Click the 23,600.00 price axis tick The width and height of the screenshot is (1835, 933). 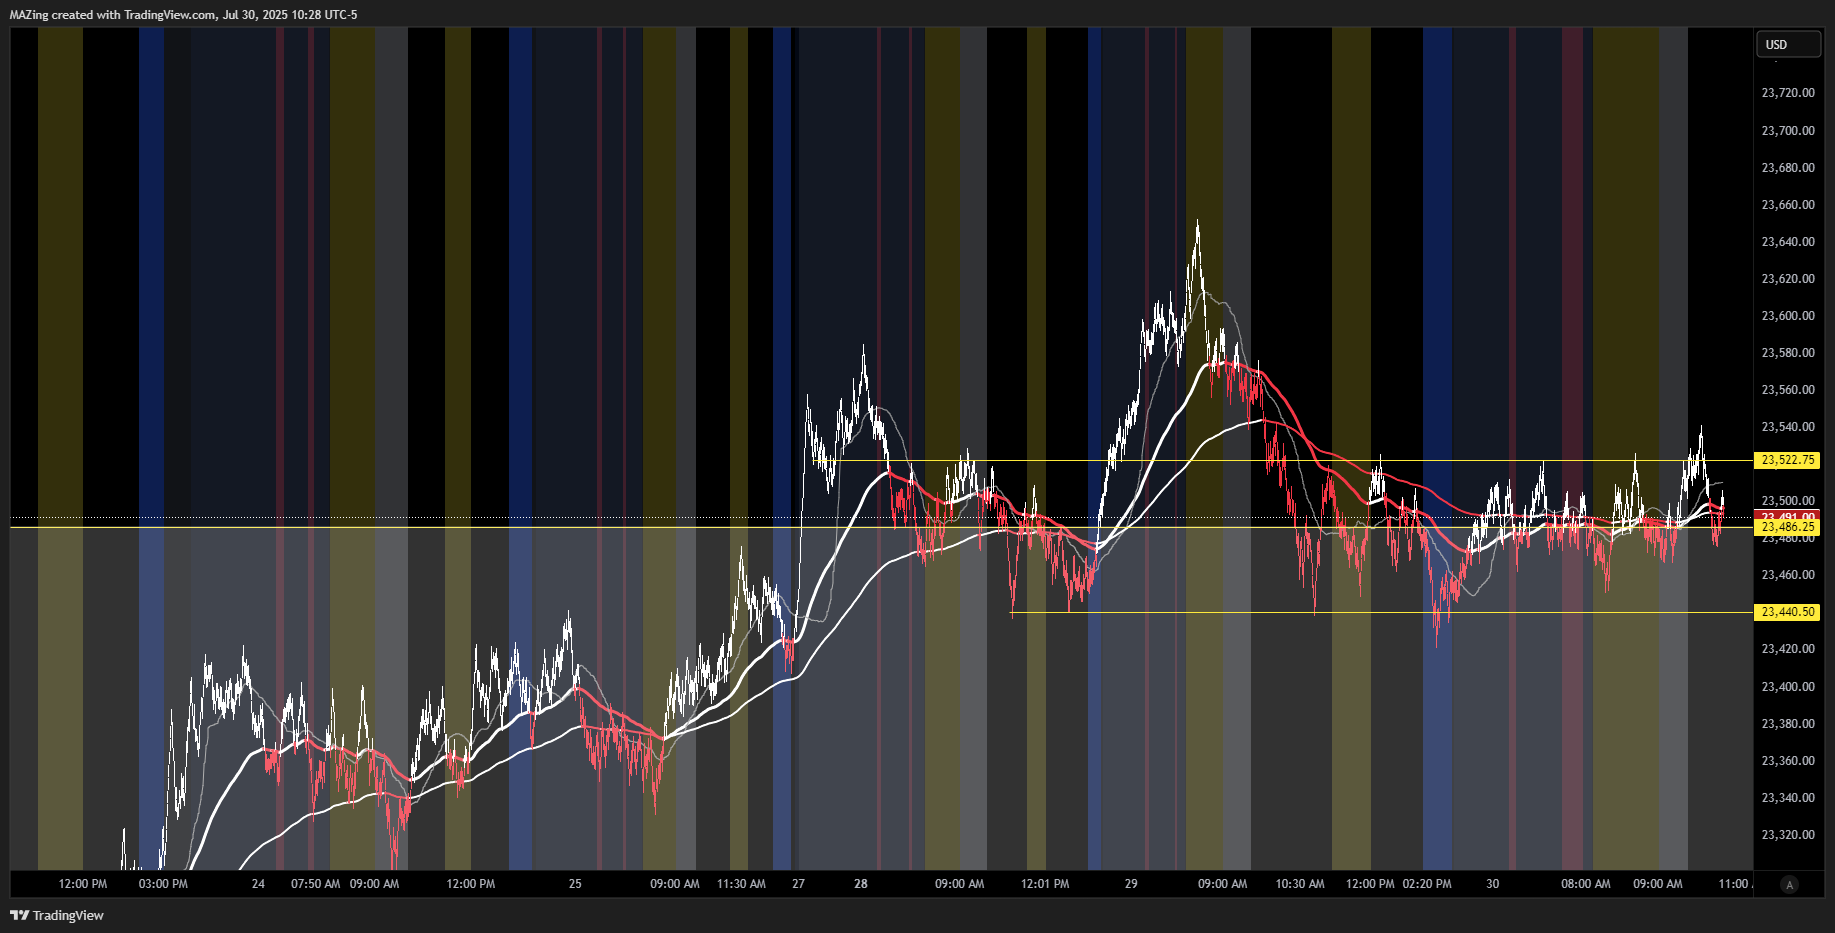1788,315
